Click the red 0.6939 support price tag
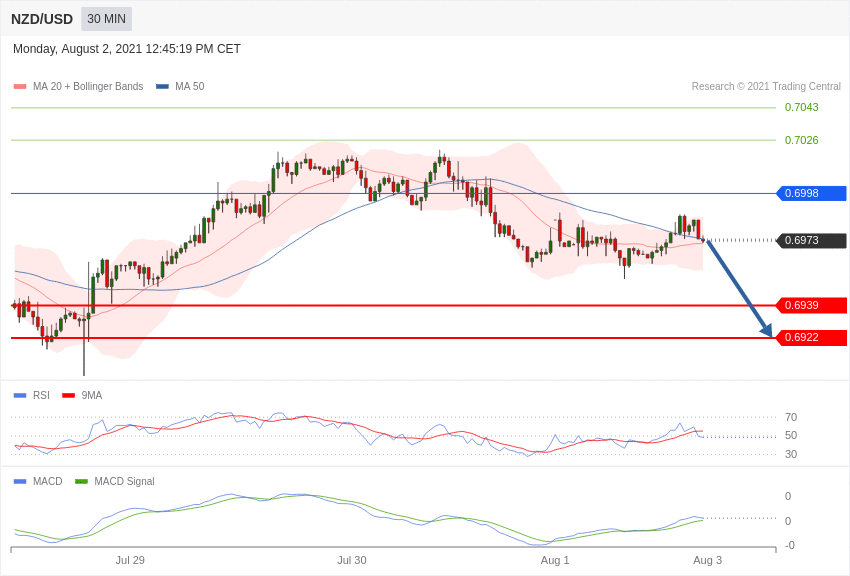850x576 pixels. 812,305
